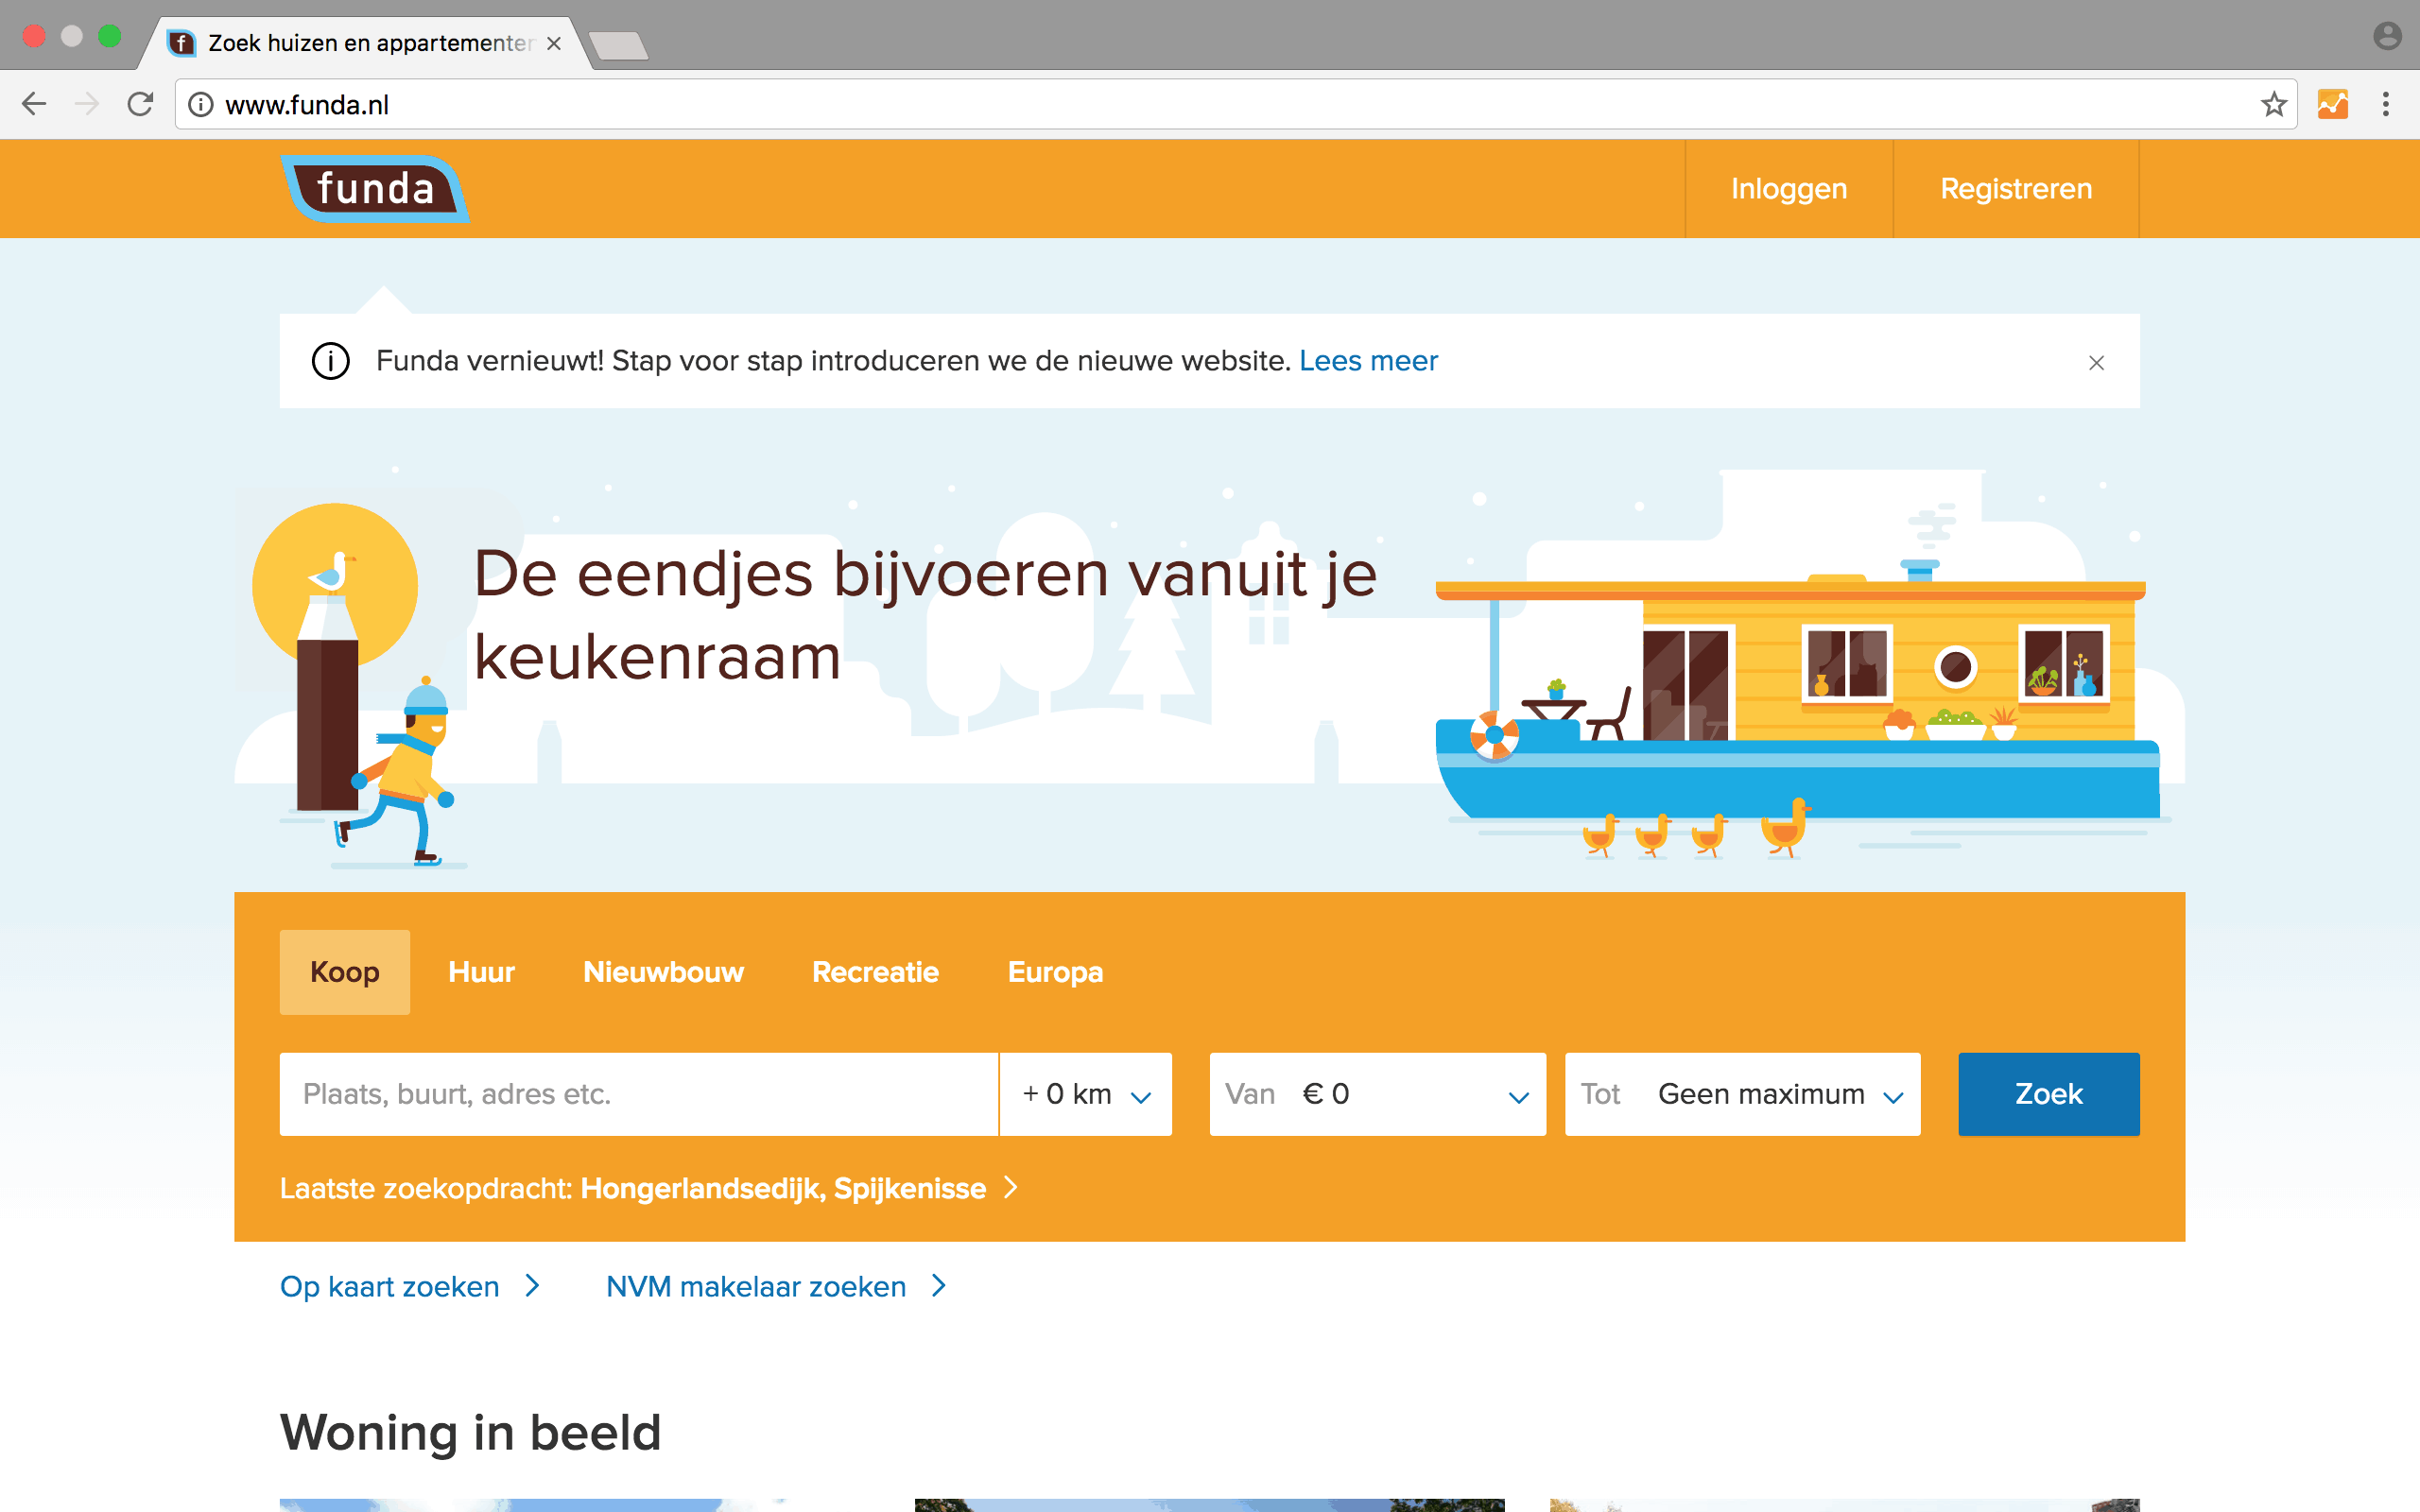Click the funda logo

(x=376, y=188)
